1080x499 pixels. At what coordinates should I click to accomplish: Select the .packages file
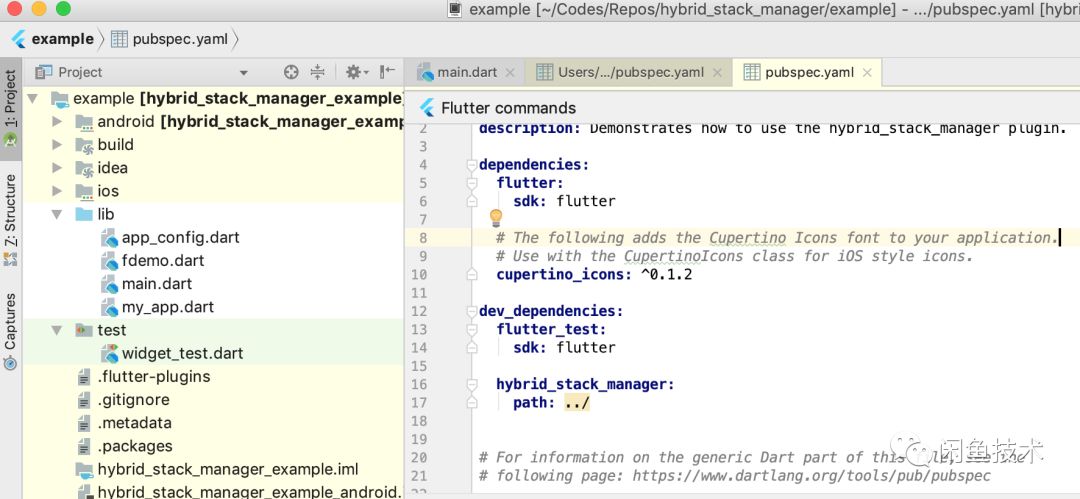[135, 447]
